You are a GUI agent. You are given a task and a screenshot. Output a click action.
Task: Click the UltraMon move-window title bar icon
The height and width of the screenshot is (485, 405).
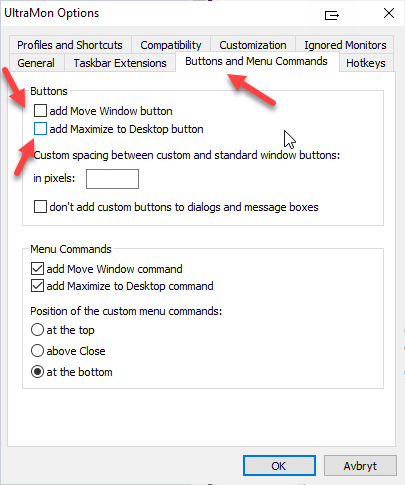tap(331, 15)
